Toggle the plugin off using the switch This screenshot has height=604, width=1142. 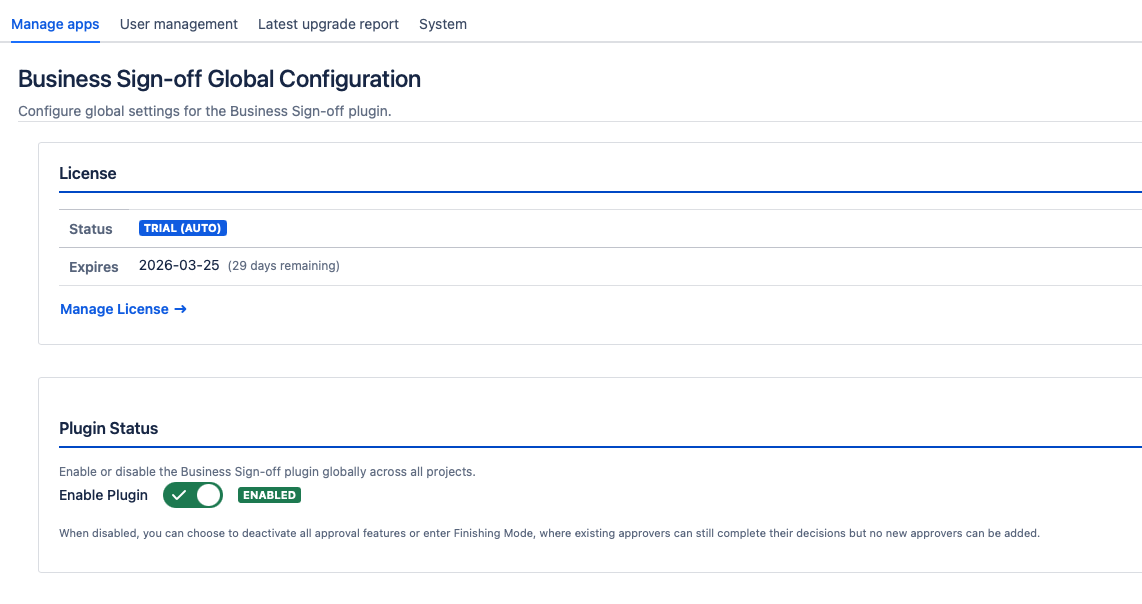[192, 495]
